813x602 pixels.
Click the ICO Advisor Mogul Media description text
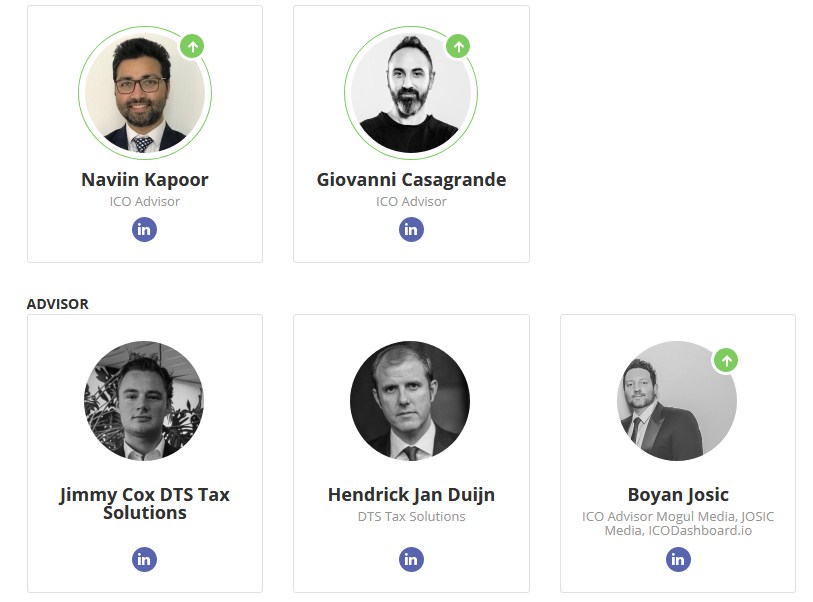678,523
